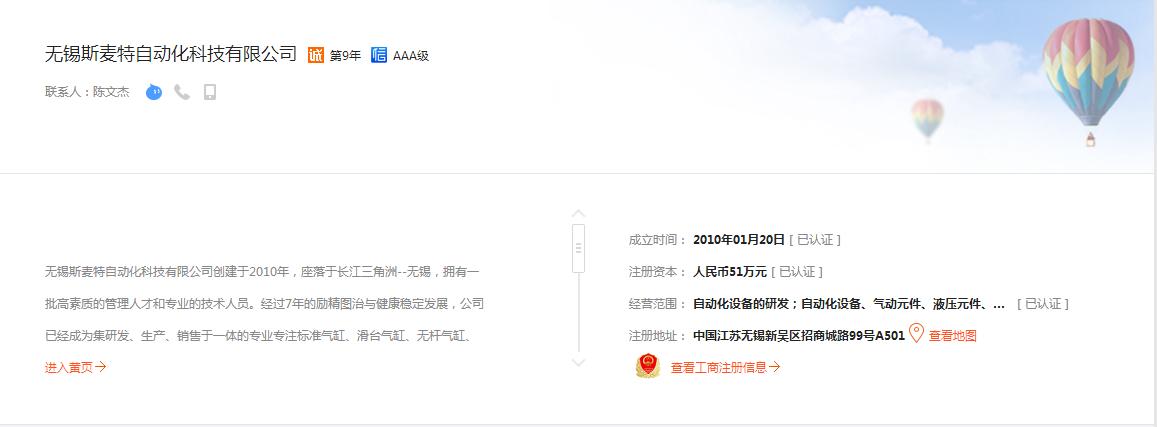Click the 第9年 membership label

click(x=345, y=56)
